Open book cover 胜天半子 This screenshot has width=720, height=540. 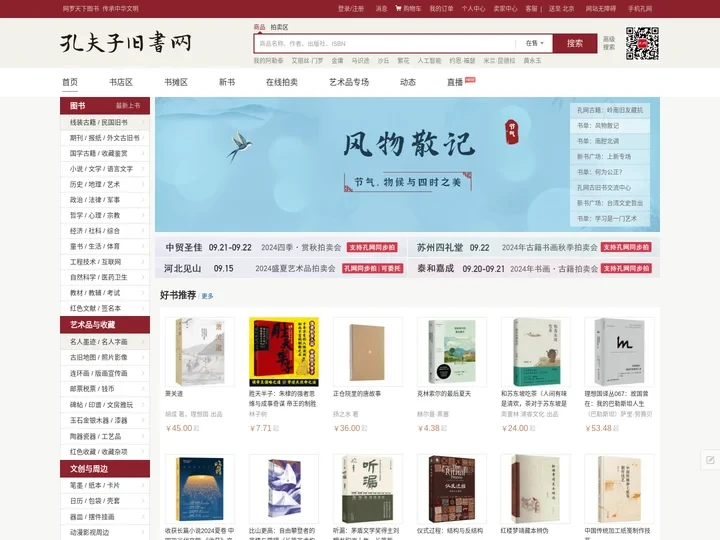coord(284,352)
